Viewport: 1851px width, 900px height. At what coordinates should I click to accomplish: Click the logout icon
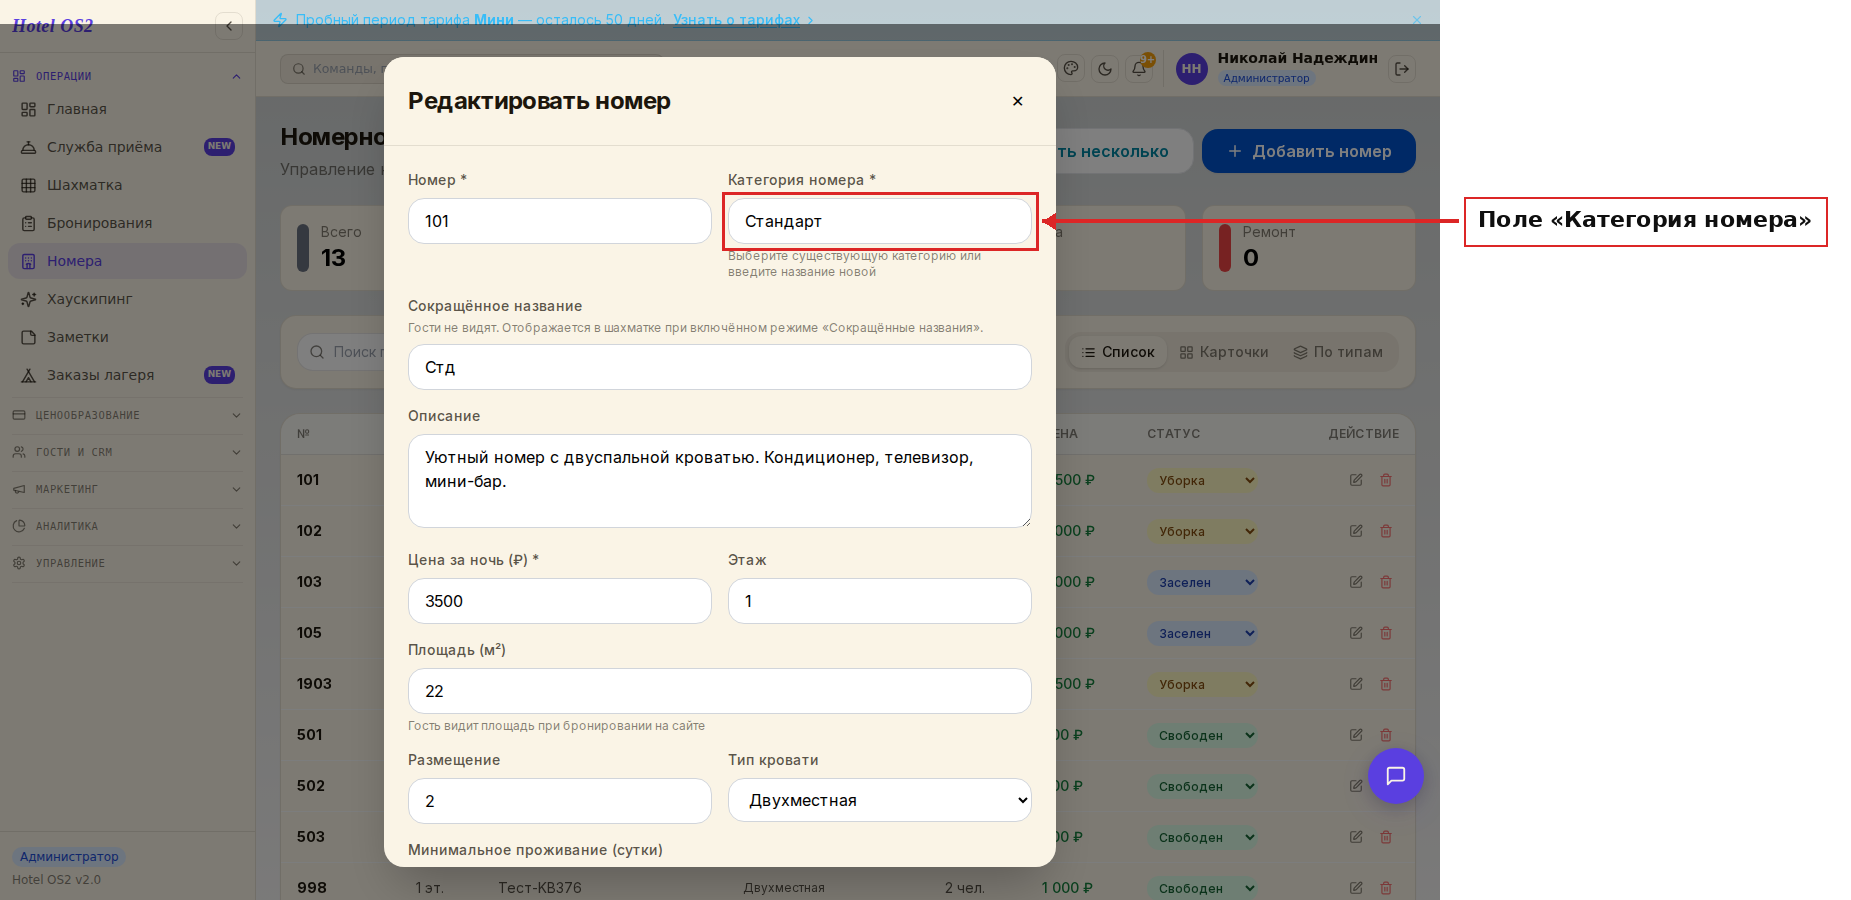coord(1402,69)
